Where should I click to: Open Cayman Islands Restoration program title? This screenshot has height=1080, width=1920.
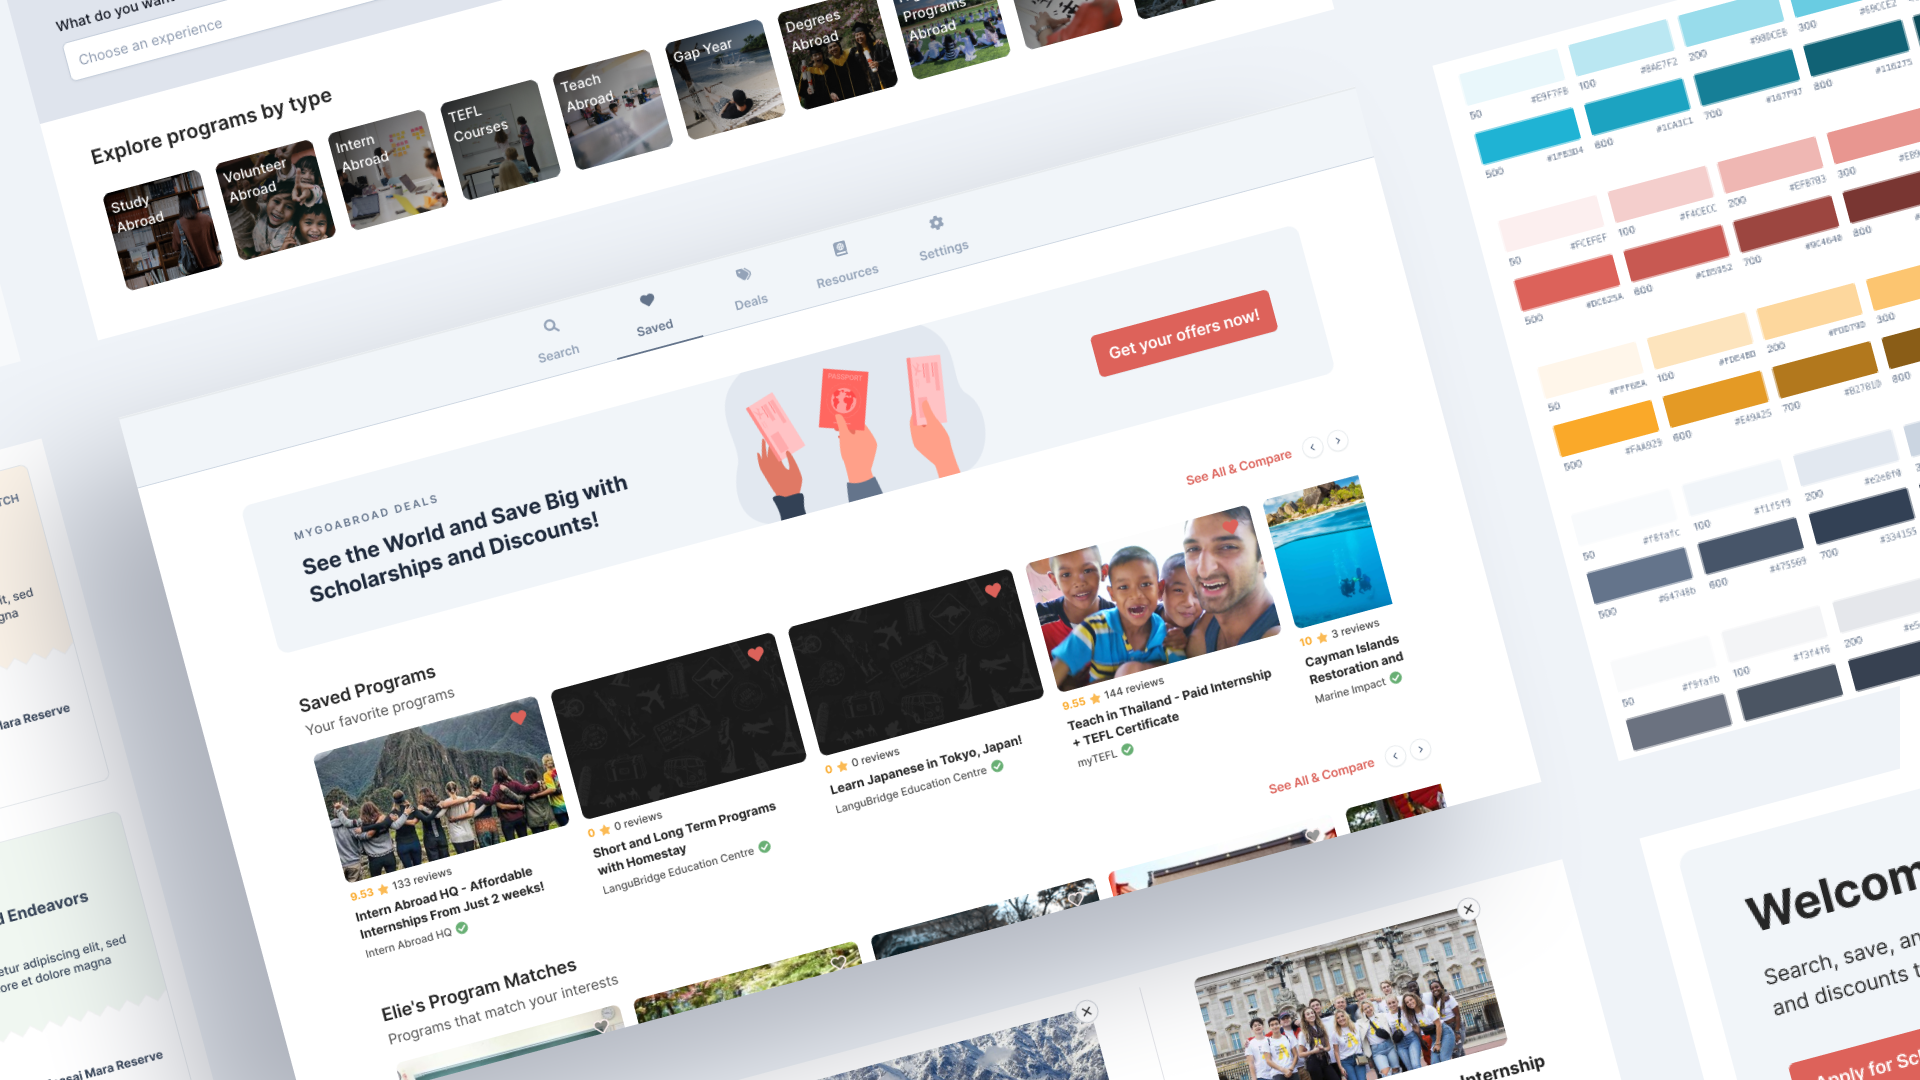point(1354,659)
